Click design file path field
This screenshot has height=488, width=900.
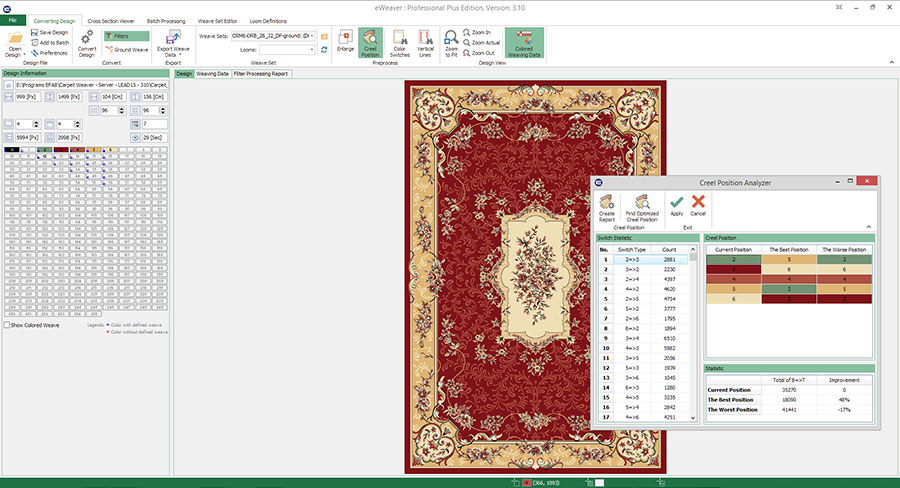pyautogui.click(x=91, y=84)
